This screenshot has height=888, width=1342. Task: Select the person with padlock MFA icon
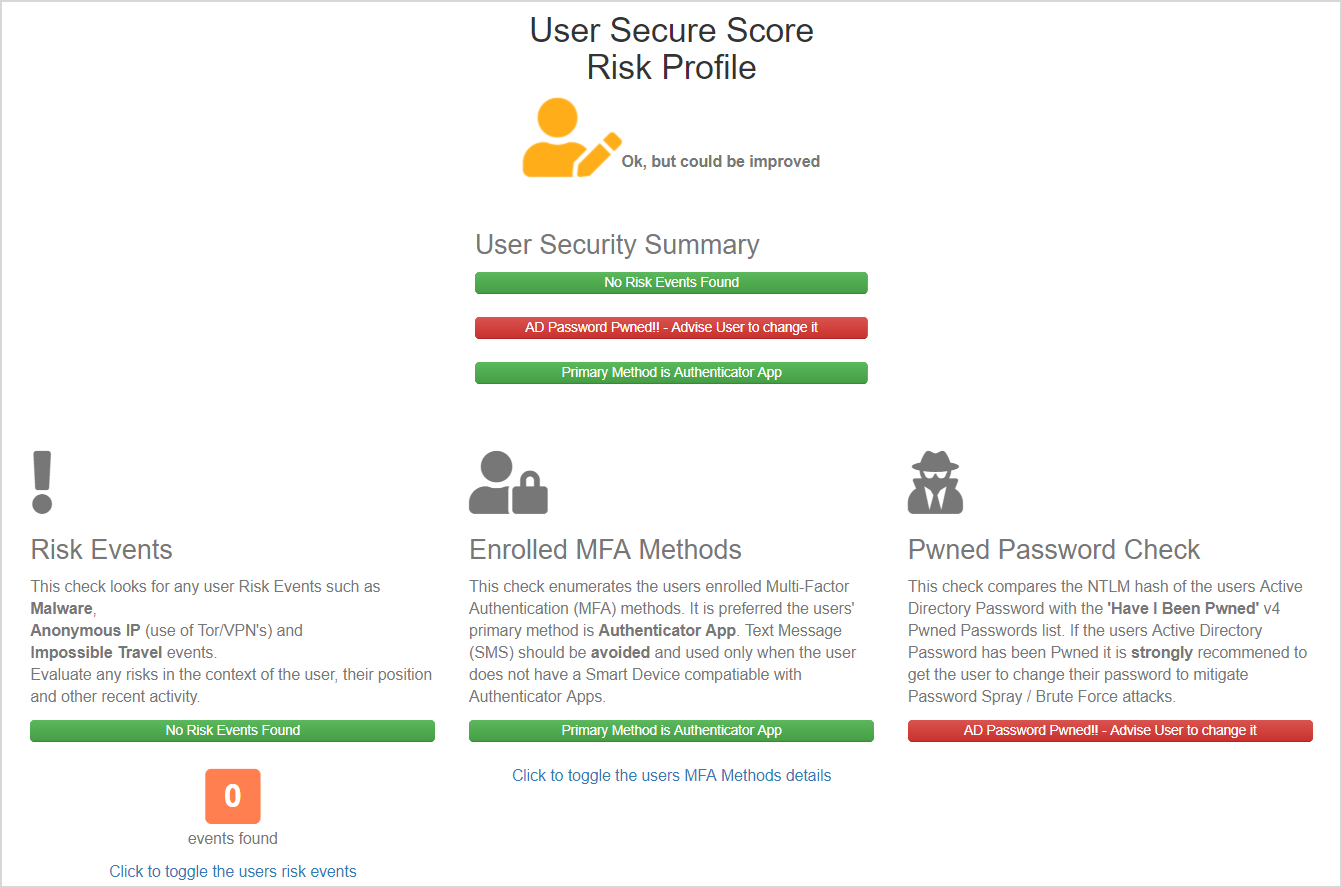coord(508,481)
